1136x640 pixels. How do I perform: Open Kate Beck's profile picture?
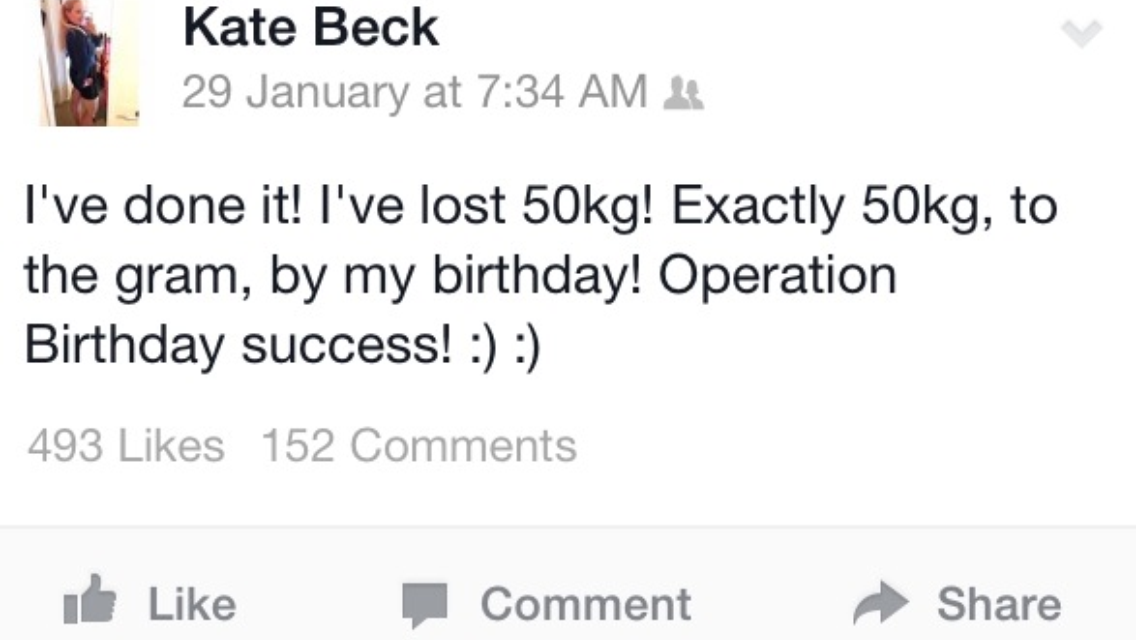tap(88, 64)
